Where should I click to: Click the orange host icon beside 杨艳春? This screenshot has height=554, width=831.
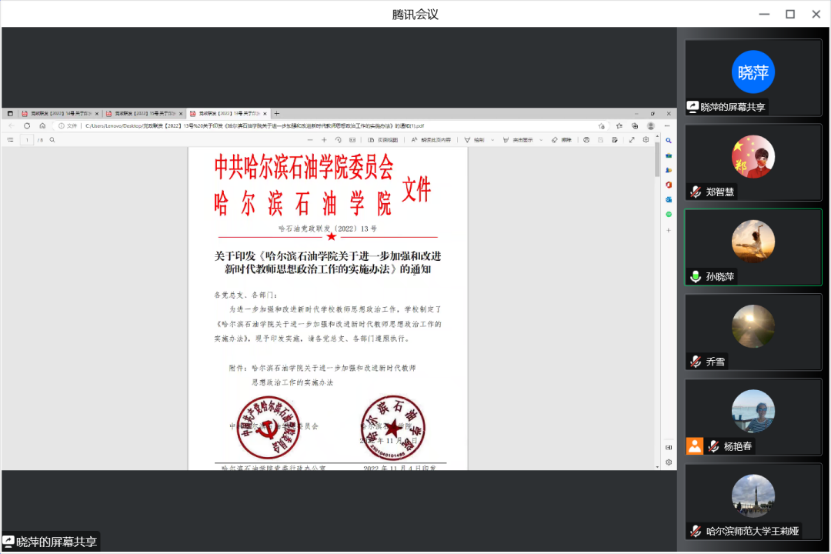pos(695,446)
